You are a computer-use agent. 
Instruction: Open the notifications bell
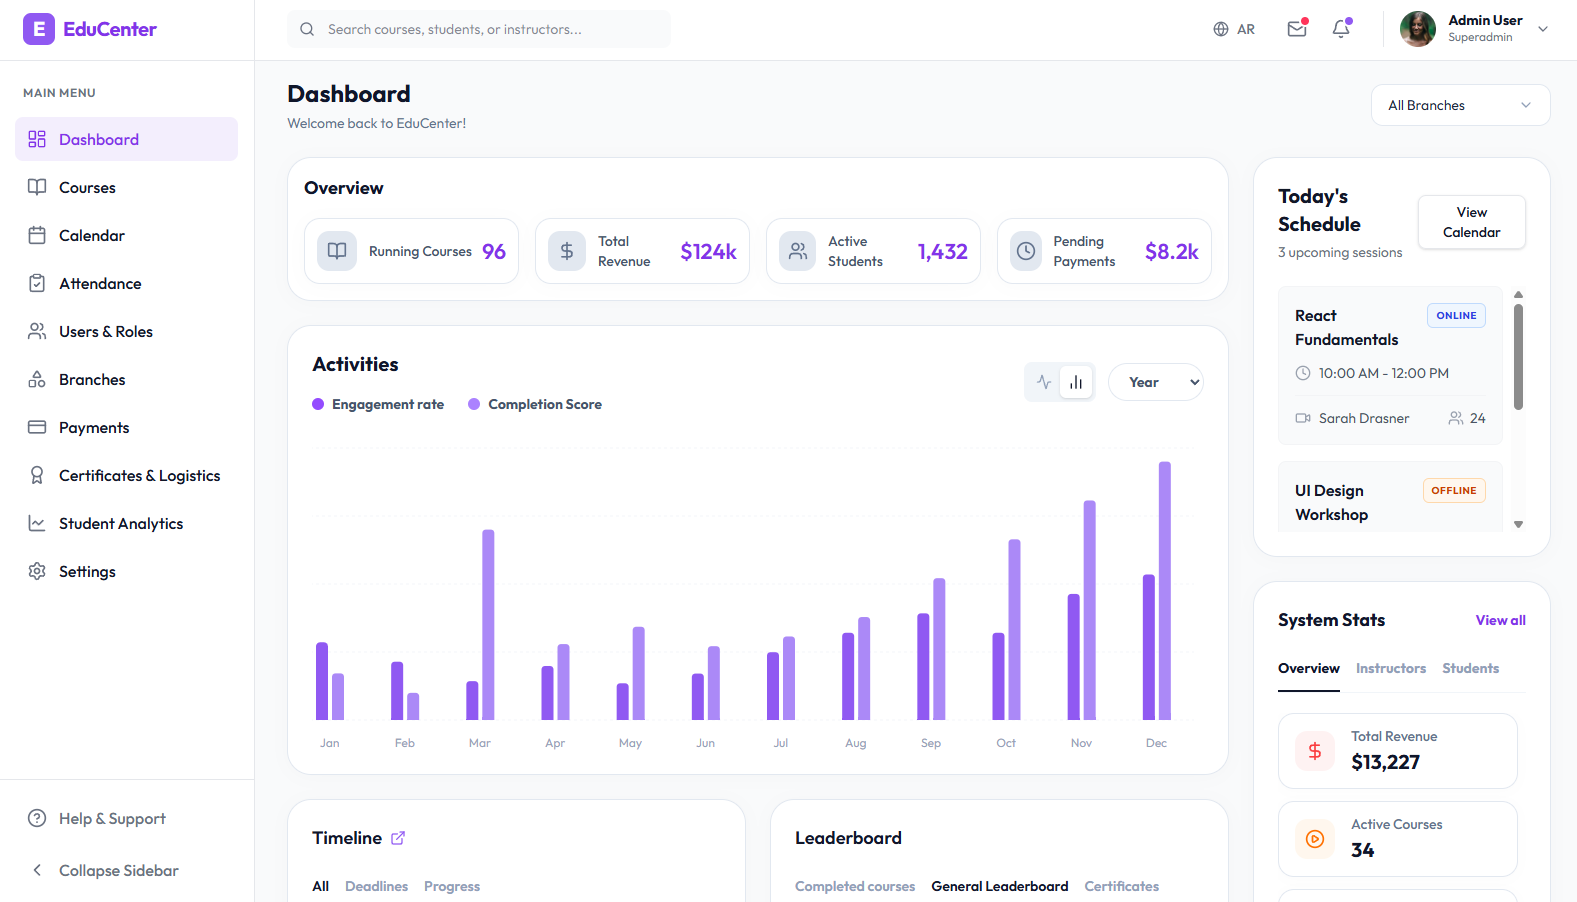tap(1342, 29)
